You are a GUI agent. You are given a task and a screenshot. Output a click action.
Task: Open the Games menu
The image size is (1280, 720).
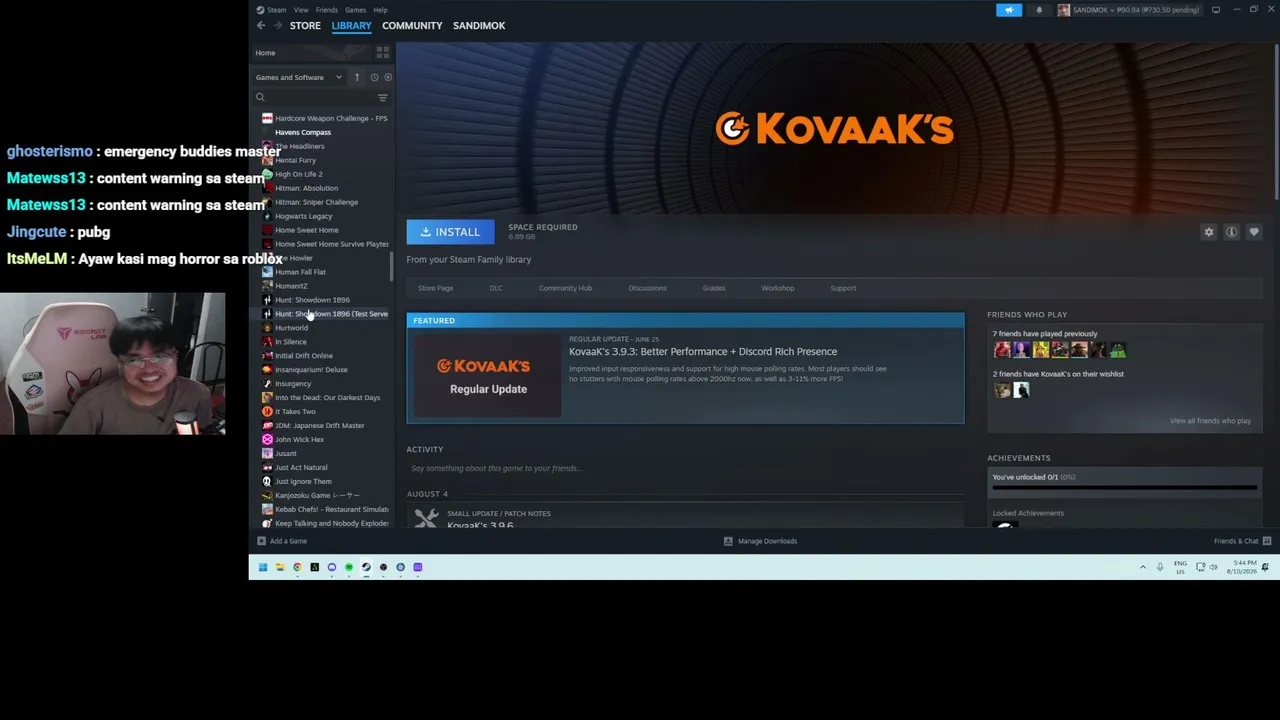355,10
